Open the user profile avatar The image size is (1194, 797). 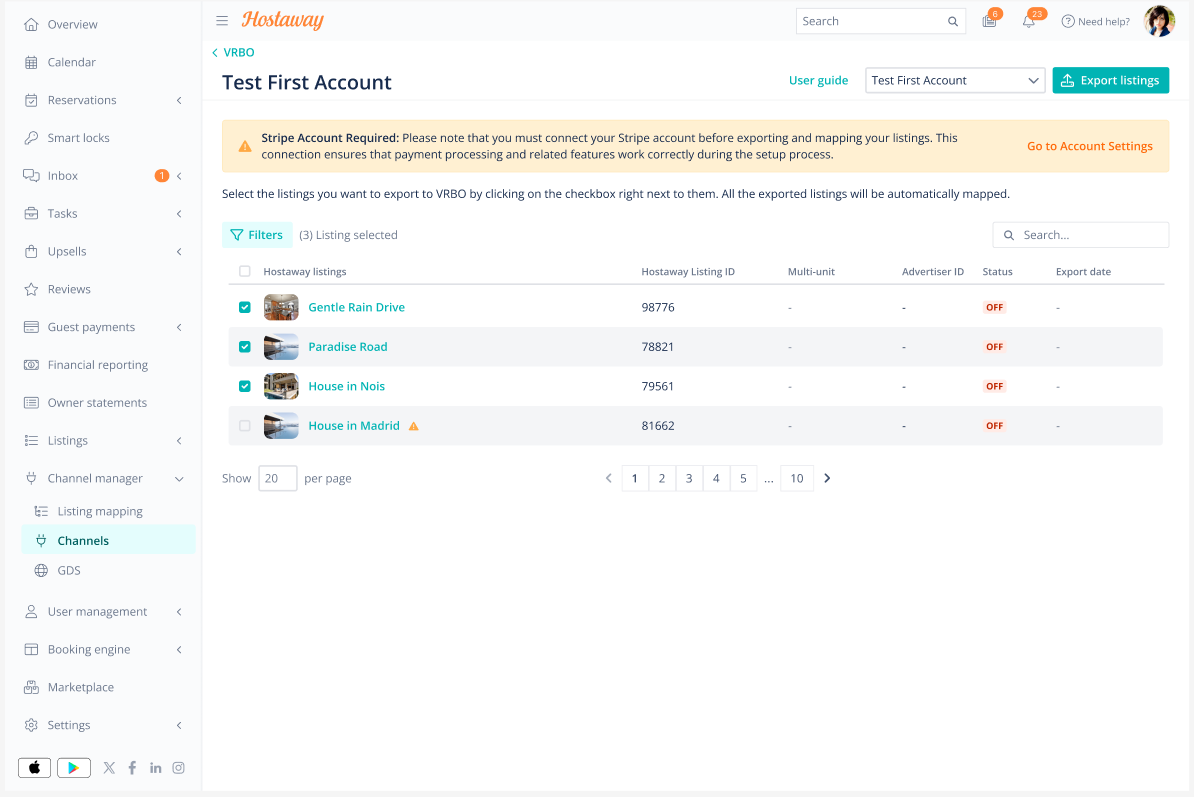pos(1159,21)
